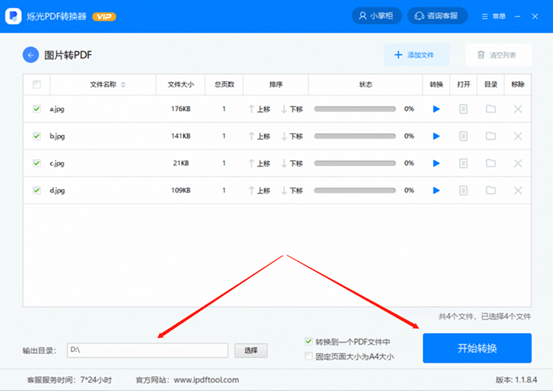Move c.jpg down with 下移

point(292,163)
